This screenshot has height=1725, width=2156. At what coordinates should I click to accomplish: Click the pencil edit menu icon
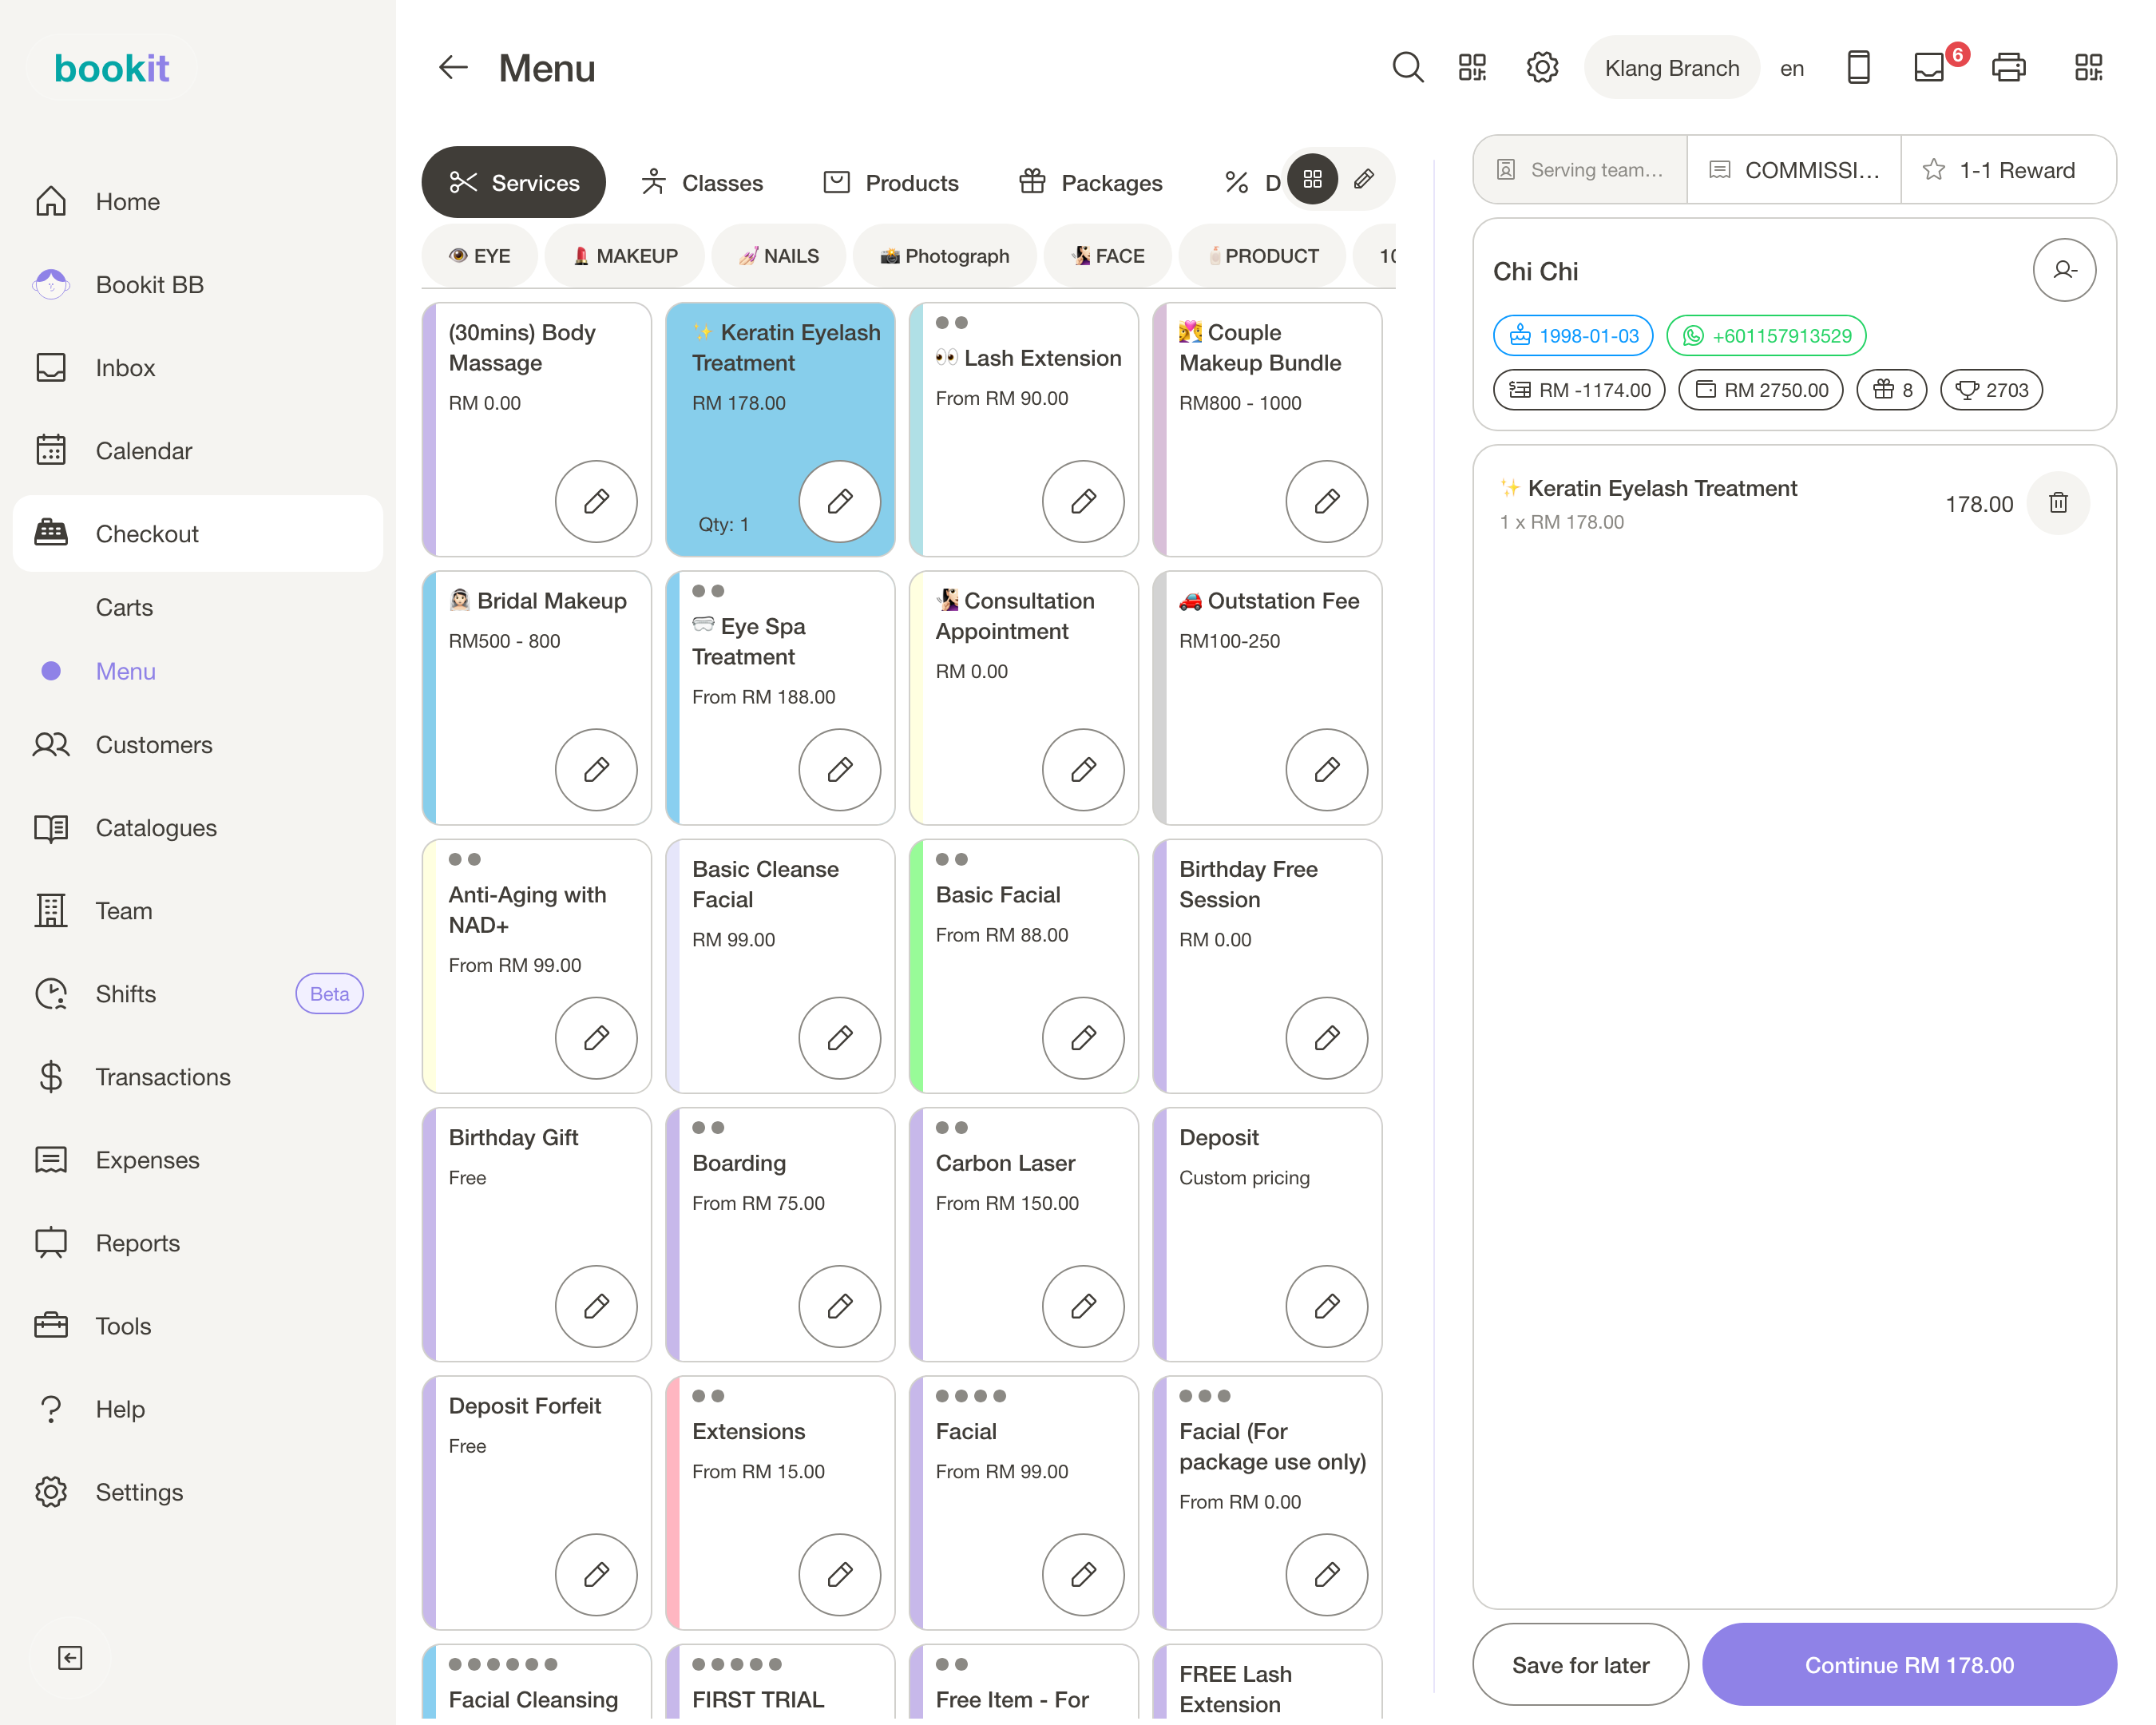(1364, 180)
